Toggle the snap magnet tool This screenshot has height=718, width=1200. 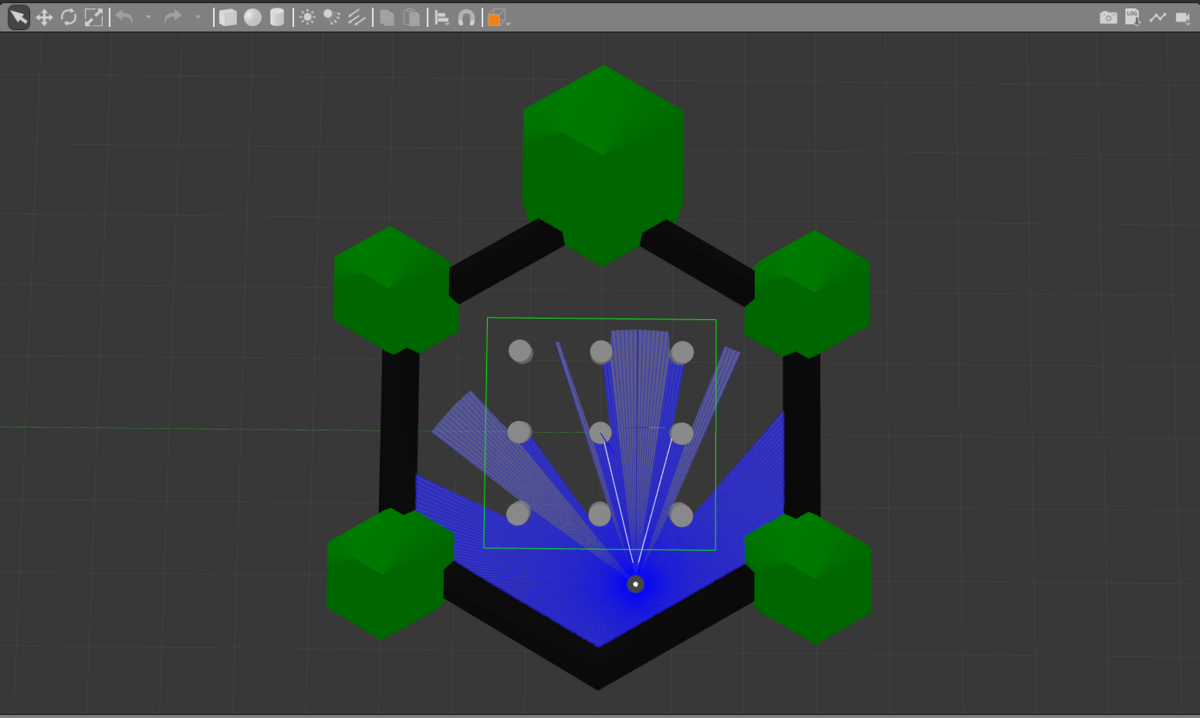coord(466,17)
